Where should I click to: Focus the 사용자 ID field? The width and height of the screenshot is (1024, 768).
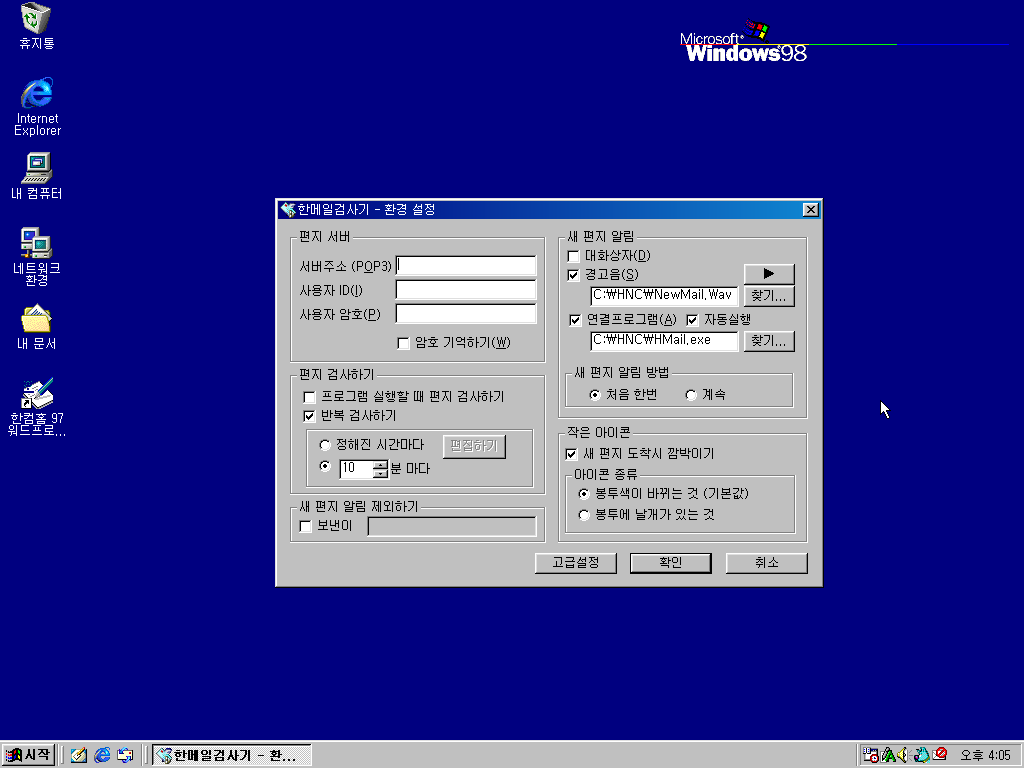coord(466,290)
